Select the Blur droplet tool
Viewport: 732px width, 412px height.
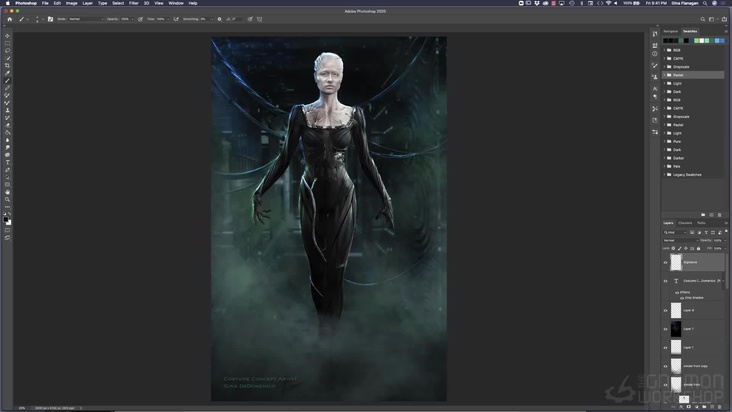click(x=7, y=140)
